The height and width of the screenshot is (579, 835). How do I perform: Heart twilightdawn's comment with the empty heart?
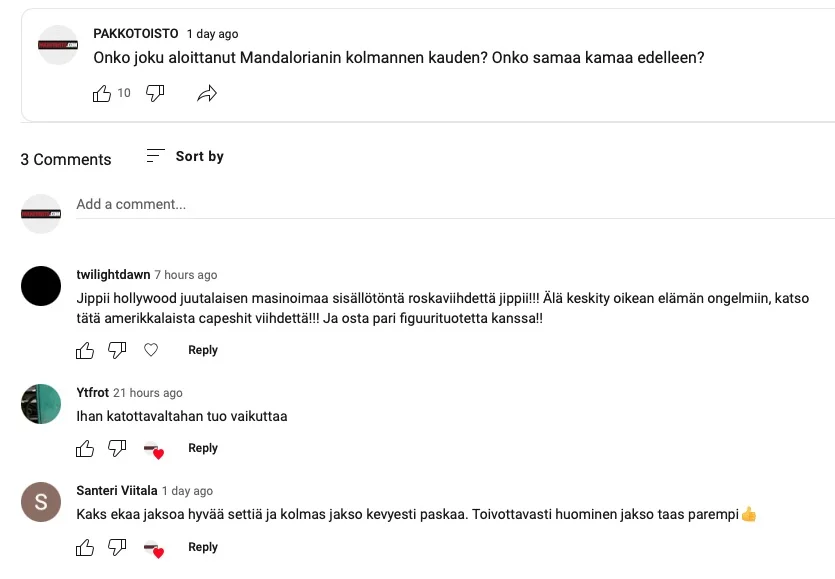(152, 350)
